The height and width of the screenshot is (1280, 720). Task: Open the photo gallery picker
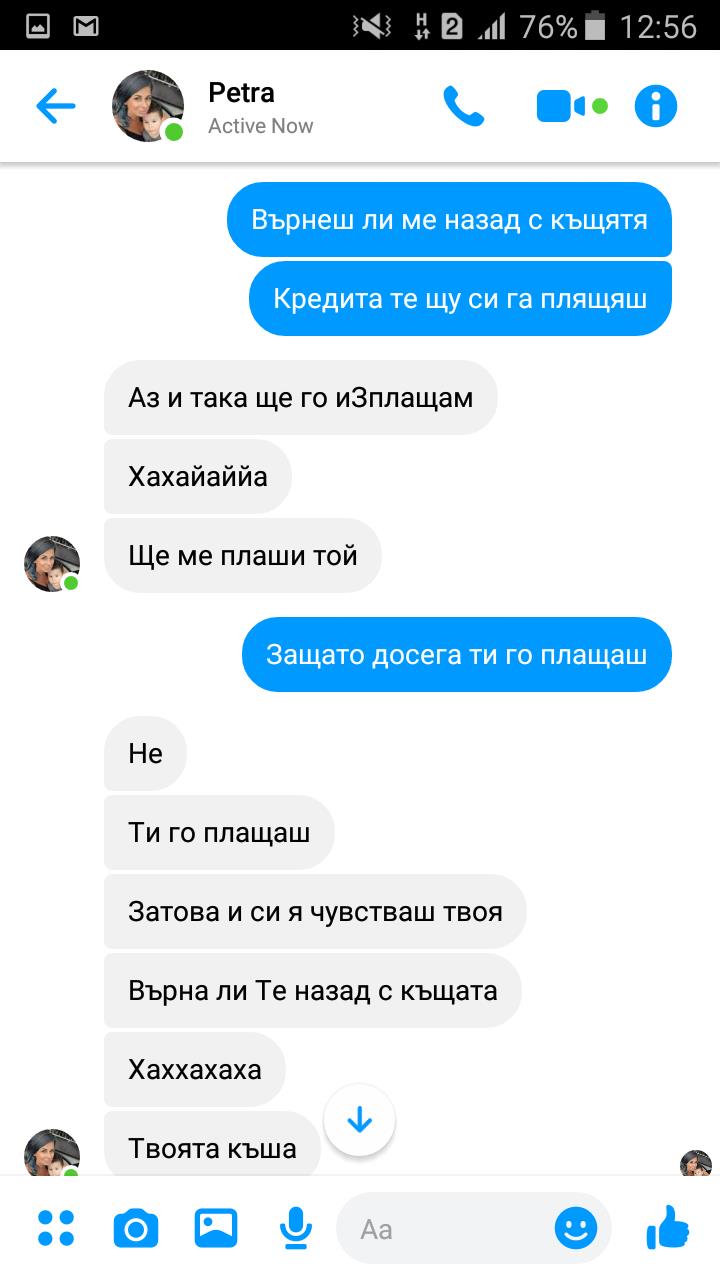216,1228
